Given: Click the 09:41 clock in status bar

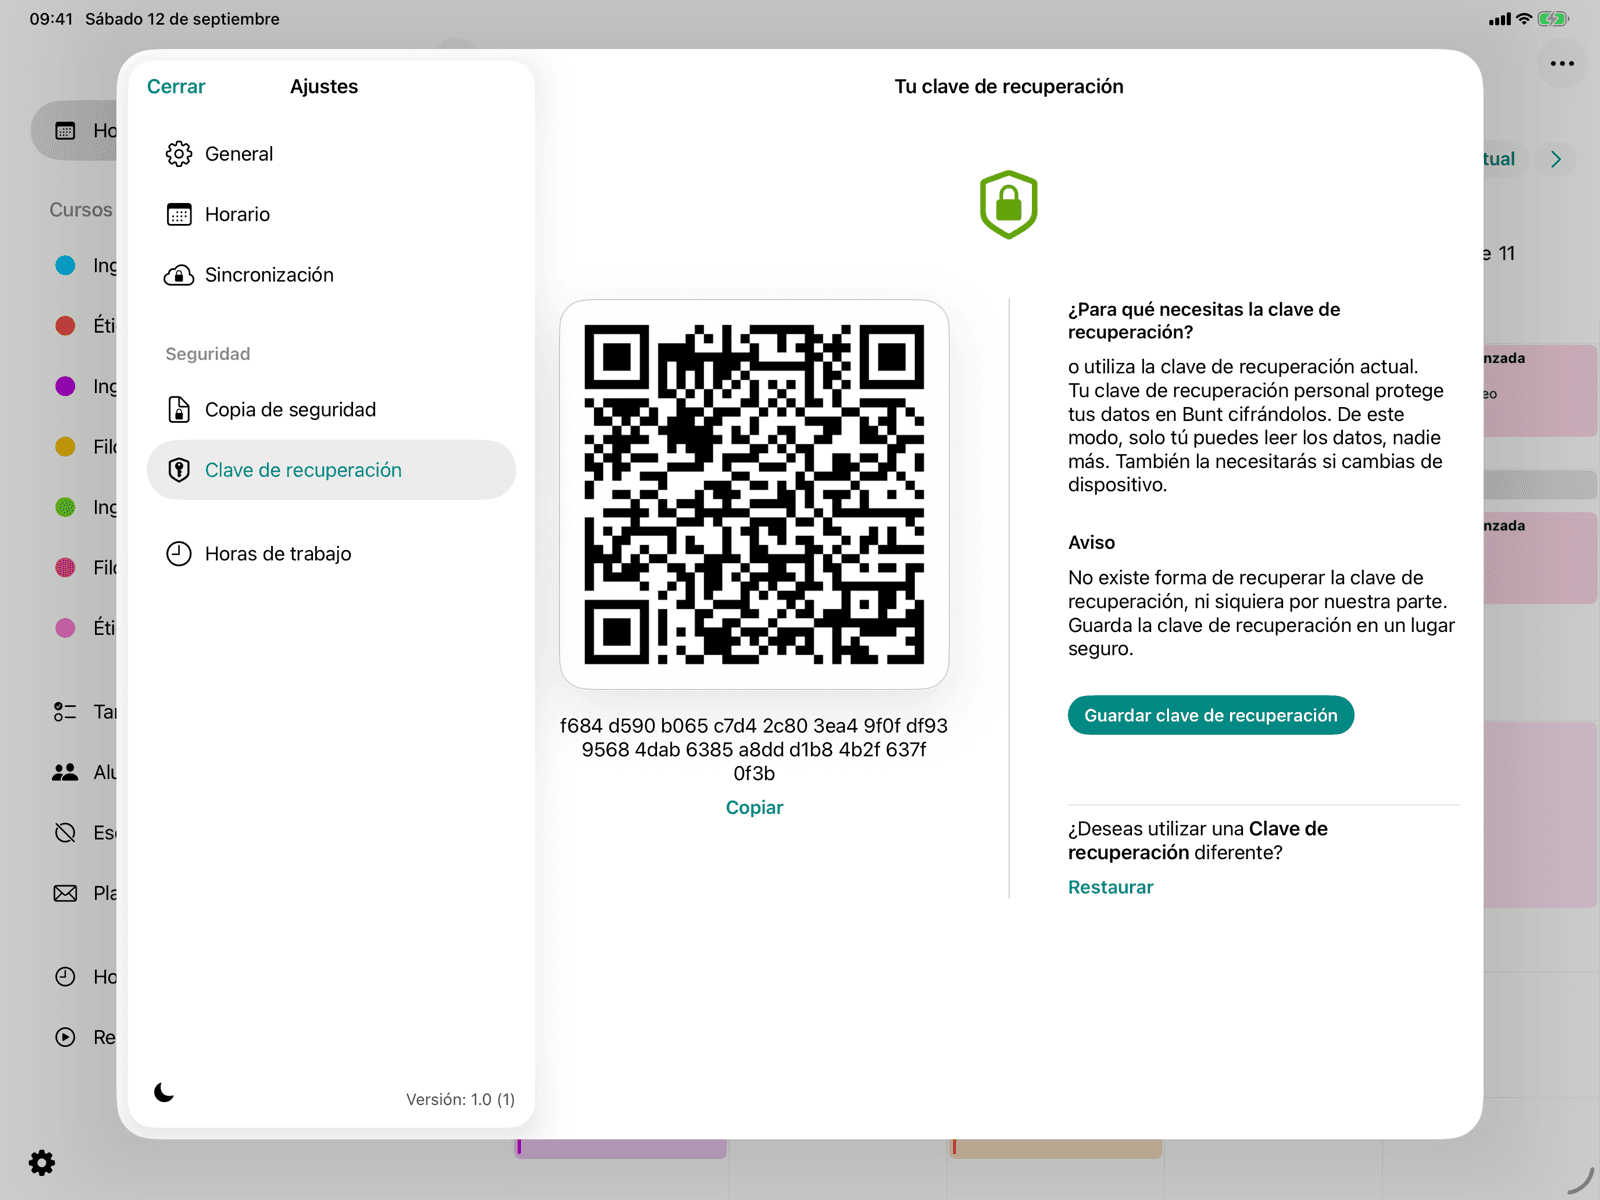Looking at the screenshot, I should [x=51, y=19].
